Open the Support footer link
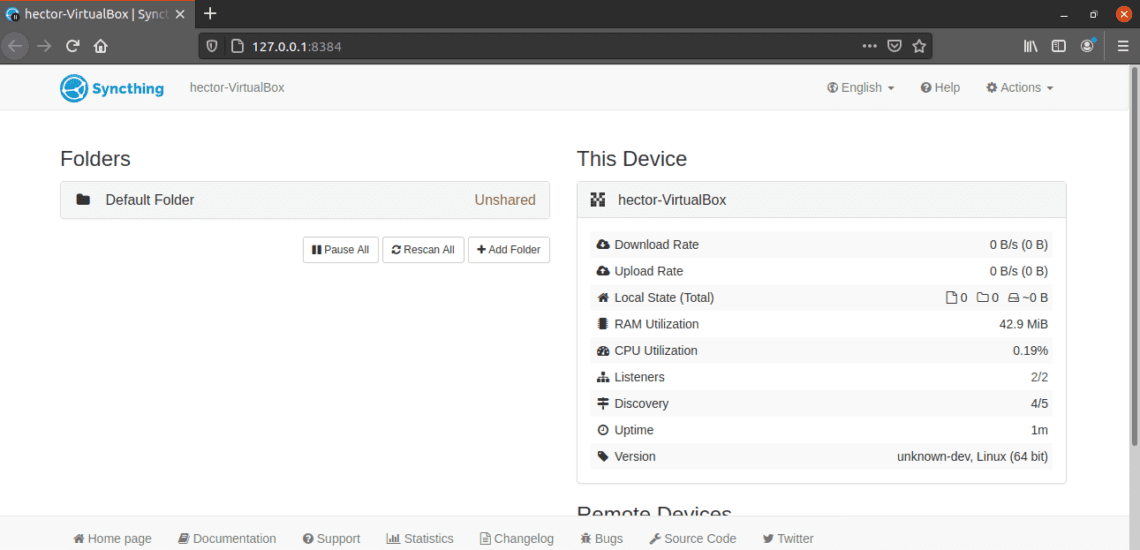Viewport: 1140px width, 550px height. pos(332,538)
